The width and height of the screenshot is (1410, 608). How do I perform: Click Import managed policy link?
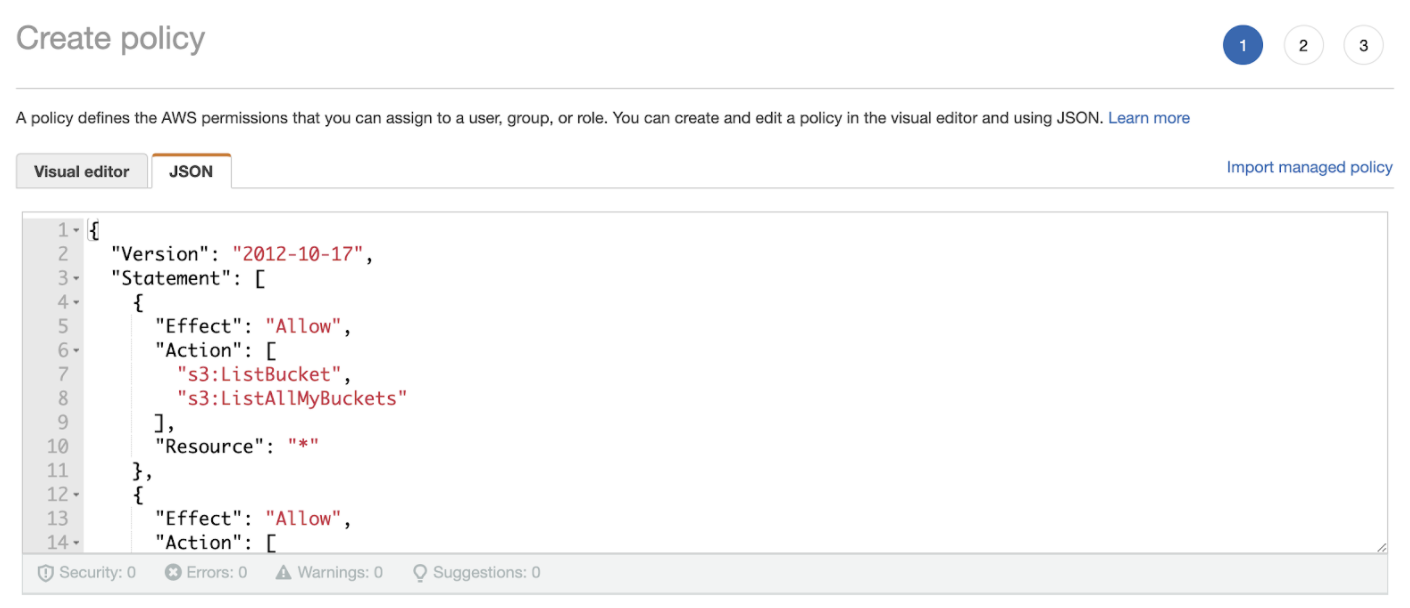[1309, 167]
